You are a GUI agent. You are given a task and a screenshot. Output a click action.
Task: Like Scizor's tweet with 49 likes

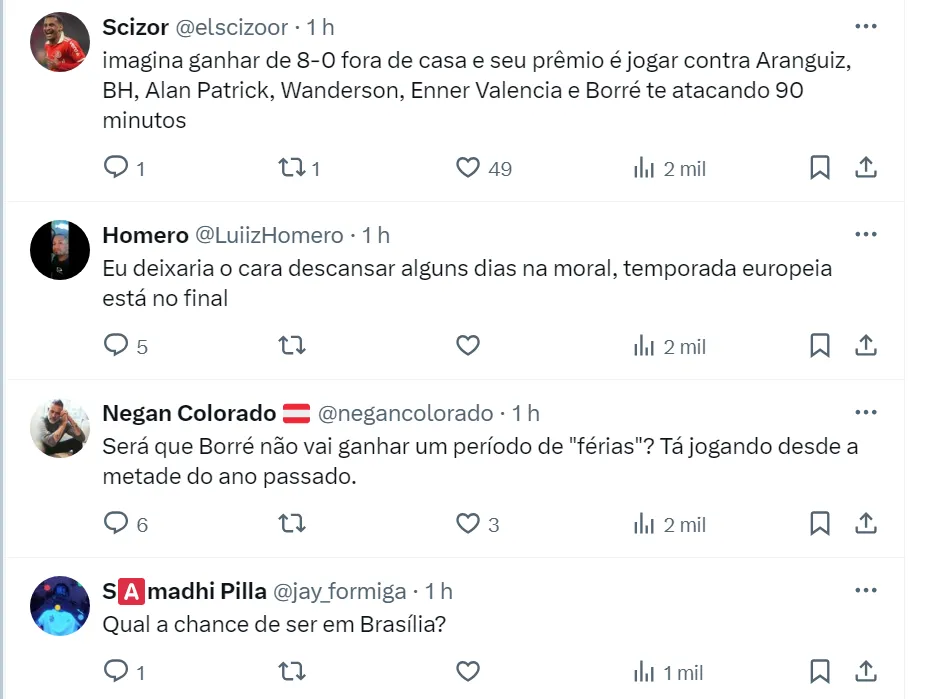point(467,168)
